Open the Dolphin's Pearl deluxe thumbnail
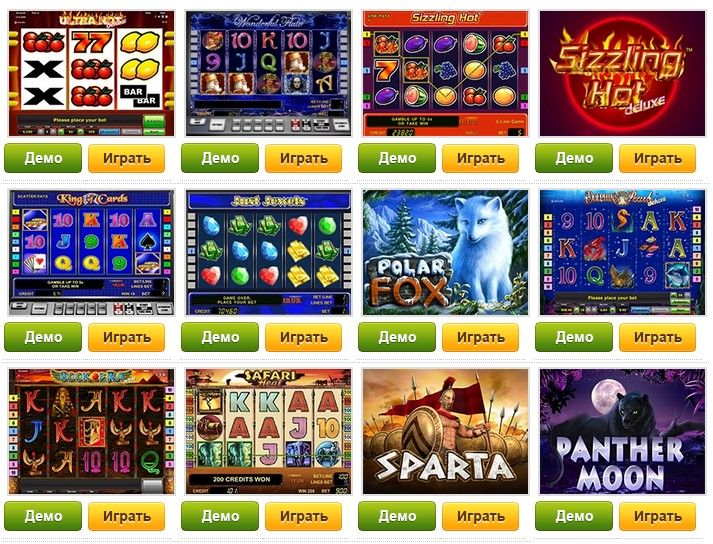This screenshot has height=544, width=713. (623, 252)
